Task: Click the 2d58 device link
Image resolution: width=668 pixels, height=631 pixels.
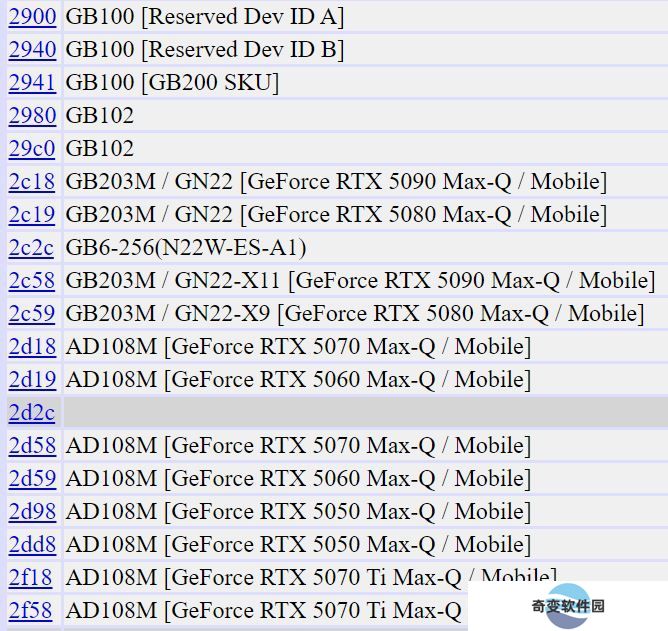Action: click(32, 446)
